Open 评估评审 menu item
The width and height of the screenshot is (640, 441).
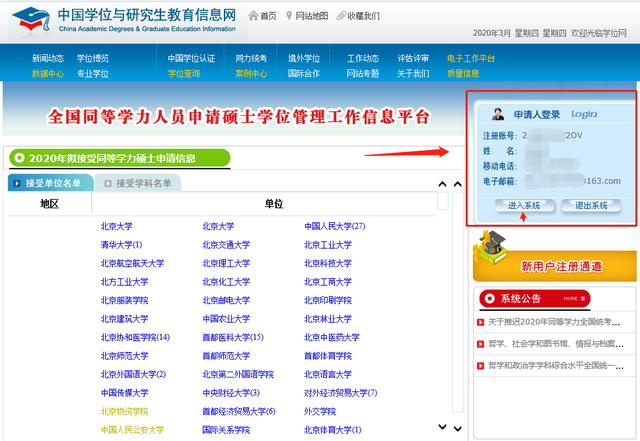tap(413, 58)
